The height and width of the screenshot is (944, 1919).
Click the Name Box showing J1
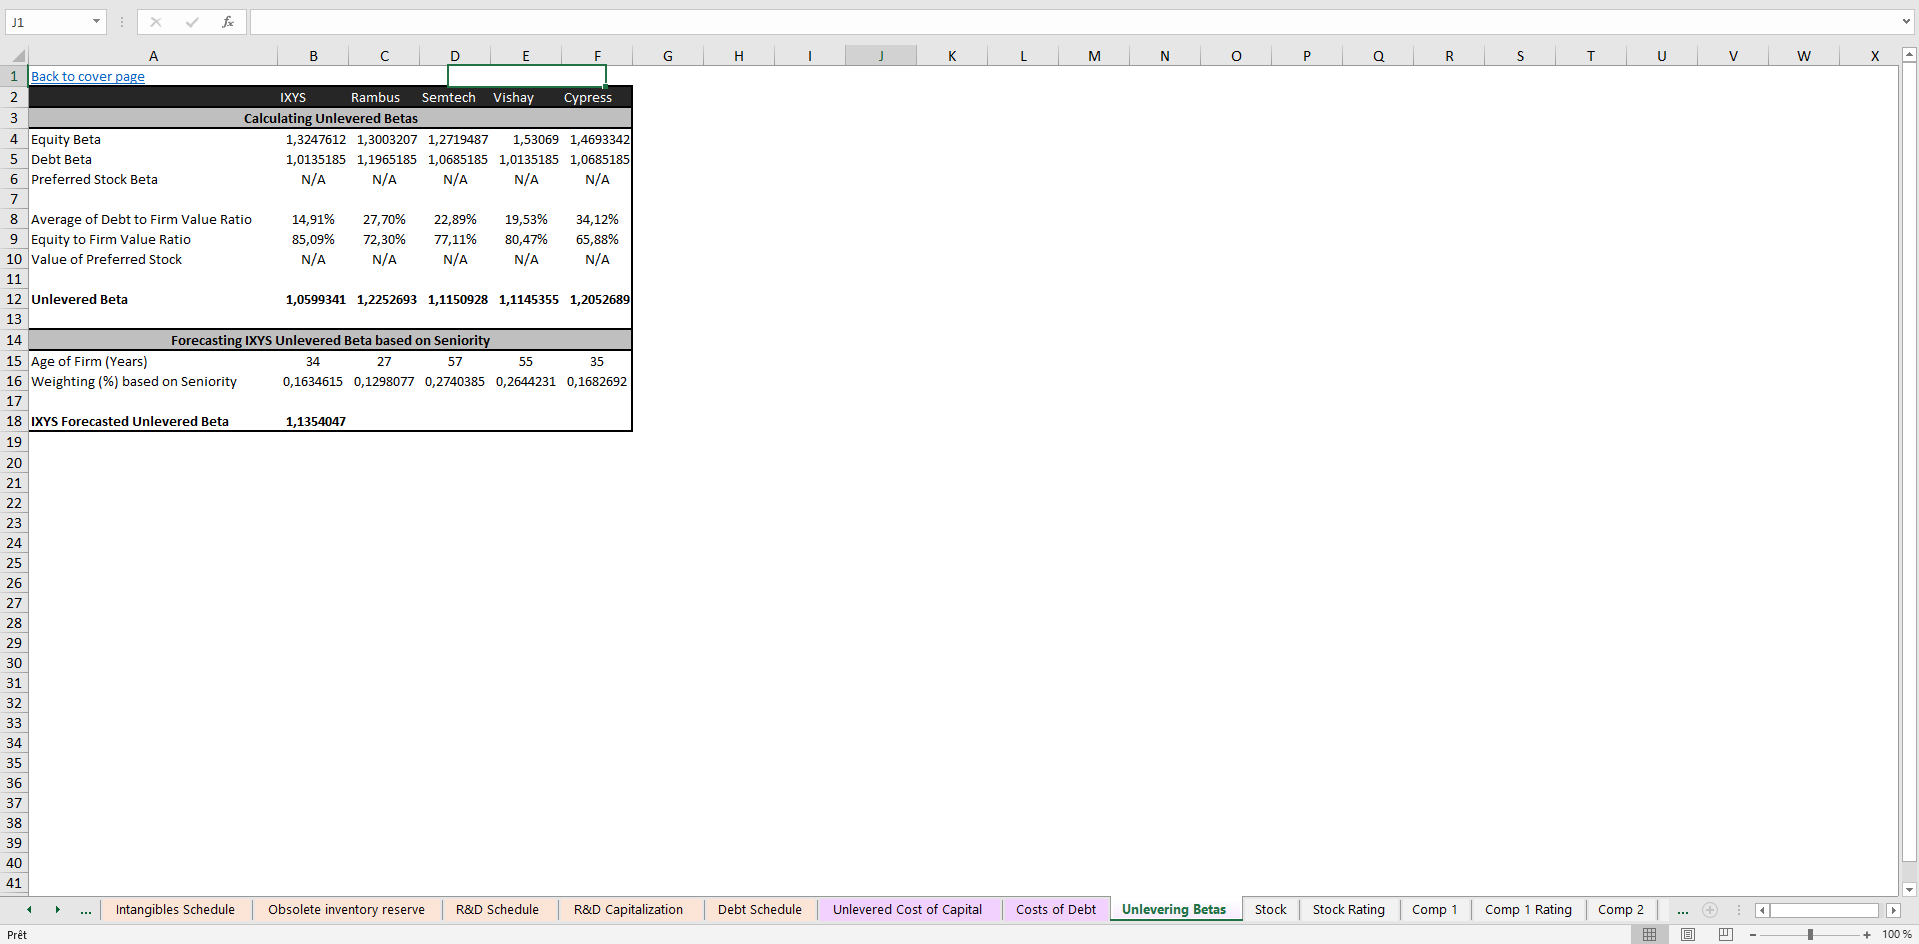(48, 22)
